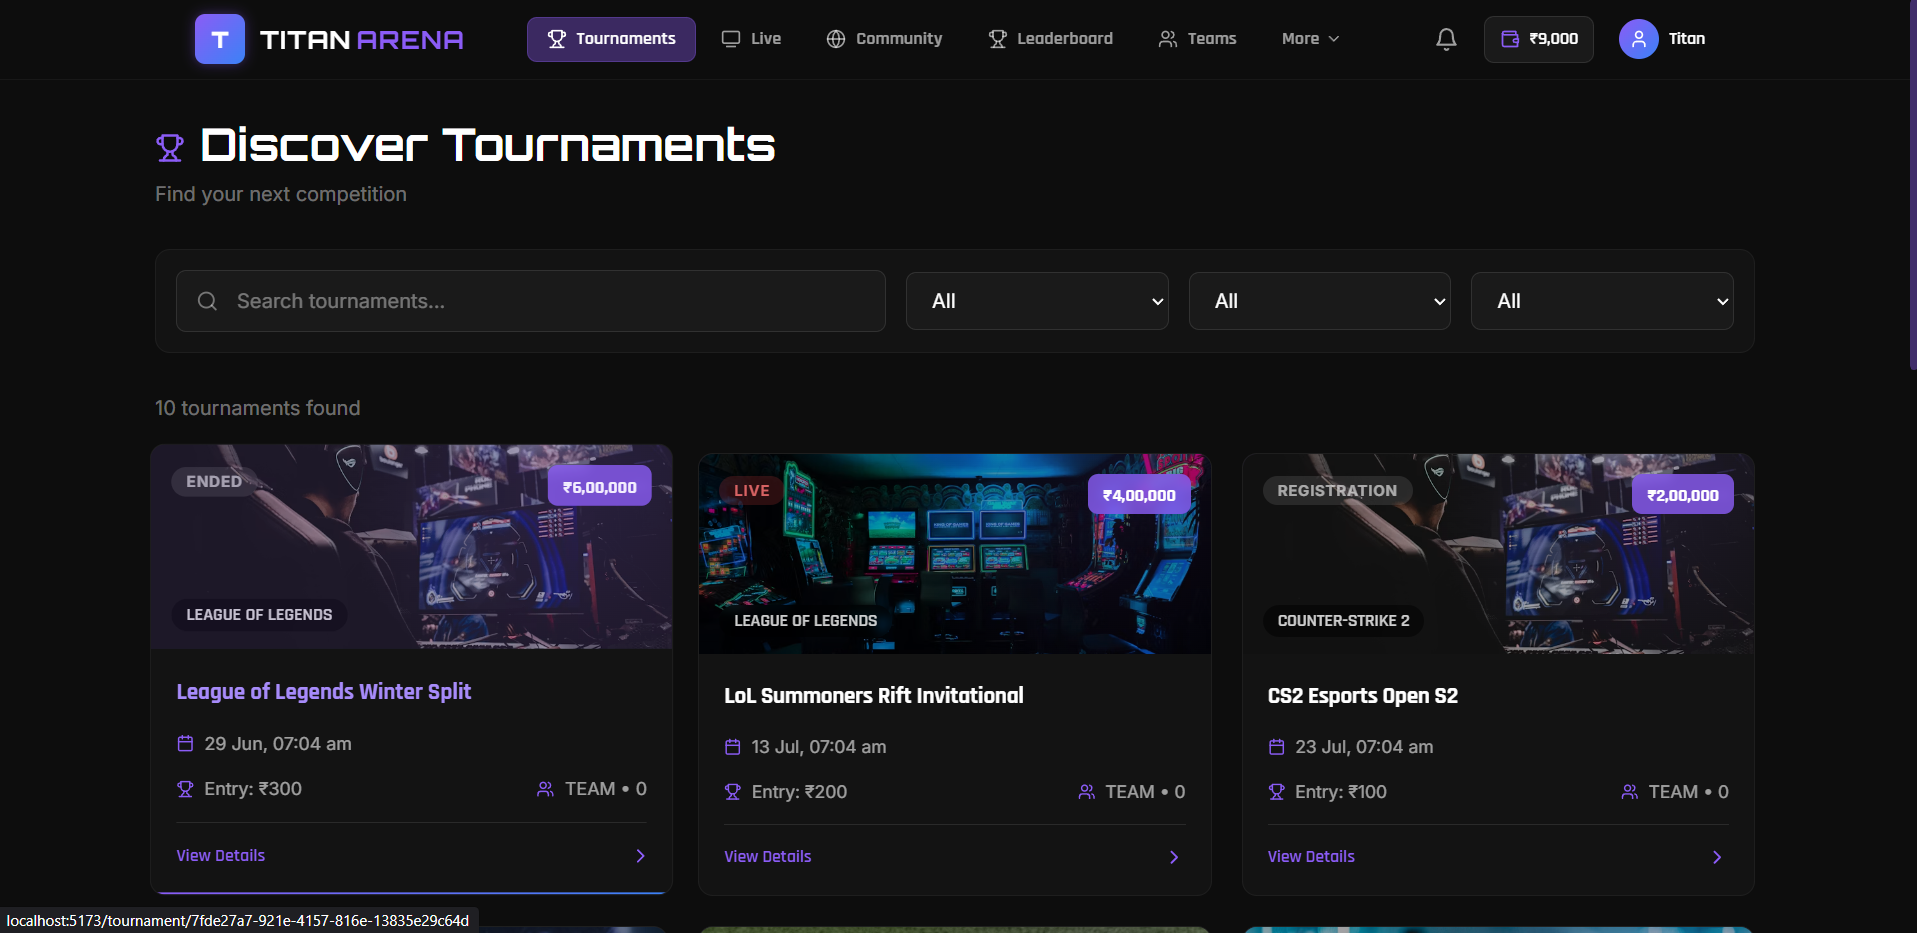This screenshot has width=1917, height=933.
Task: Click the LoL Summoners Rift Invitational title
Action: (x=874, y=696)
